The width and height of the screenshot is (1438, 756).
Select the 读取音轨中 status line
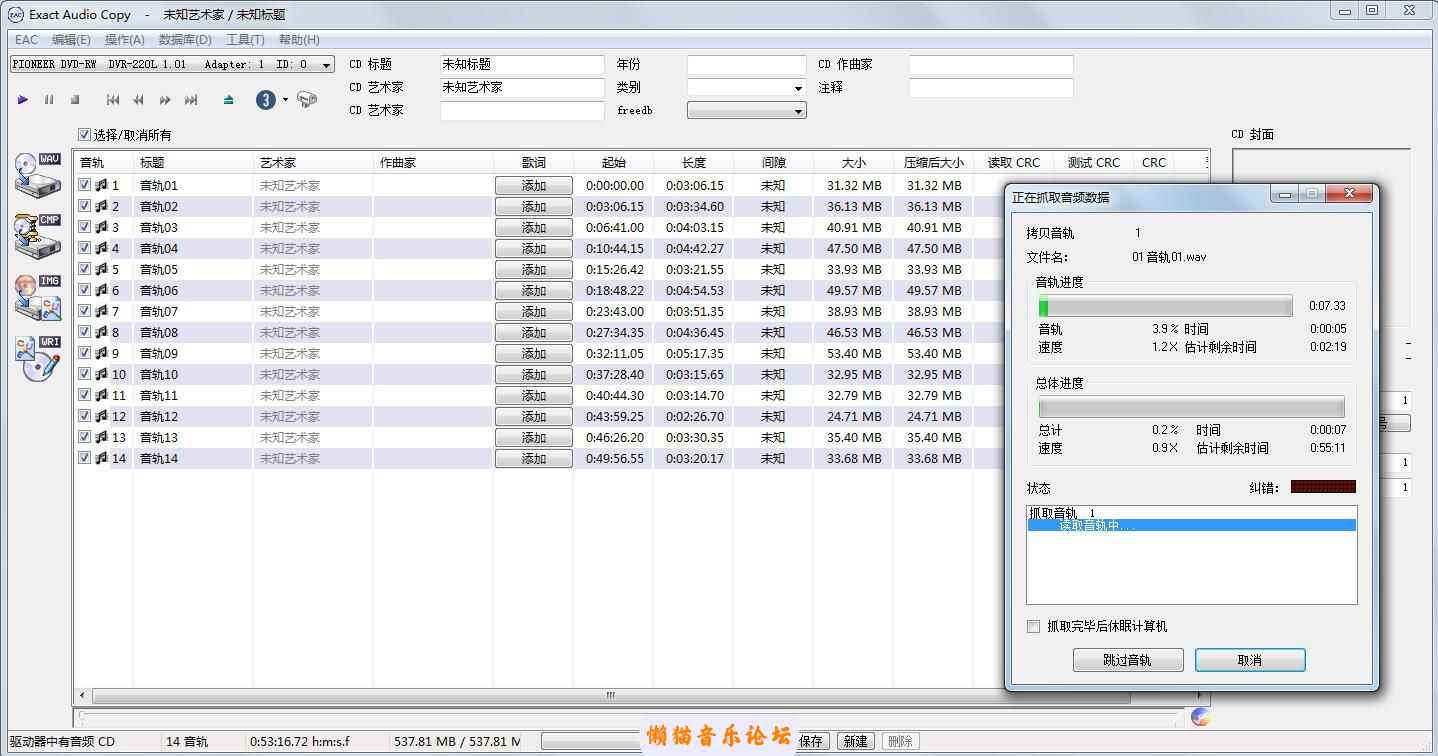(1191, 525)
